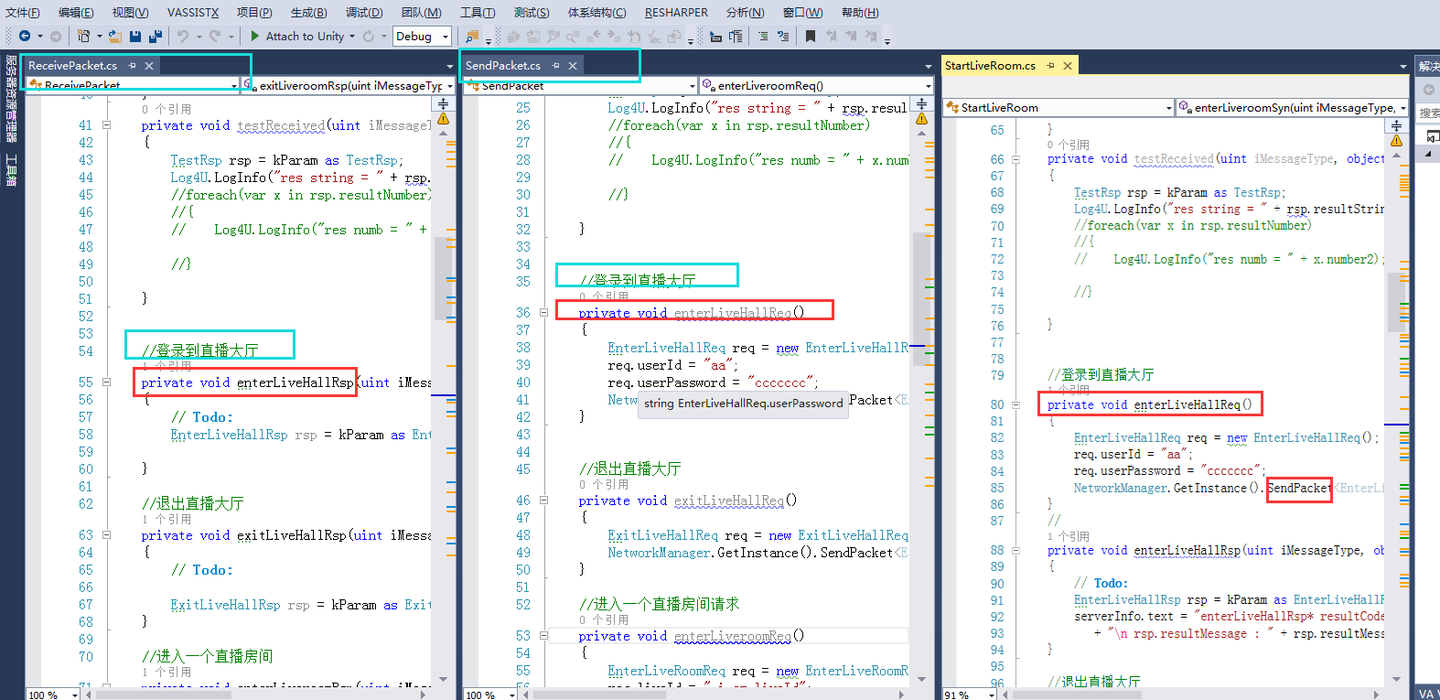Click the Save All icon
The width and height of the screenshot is (1440, 700).
(155, 36)
